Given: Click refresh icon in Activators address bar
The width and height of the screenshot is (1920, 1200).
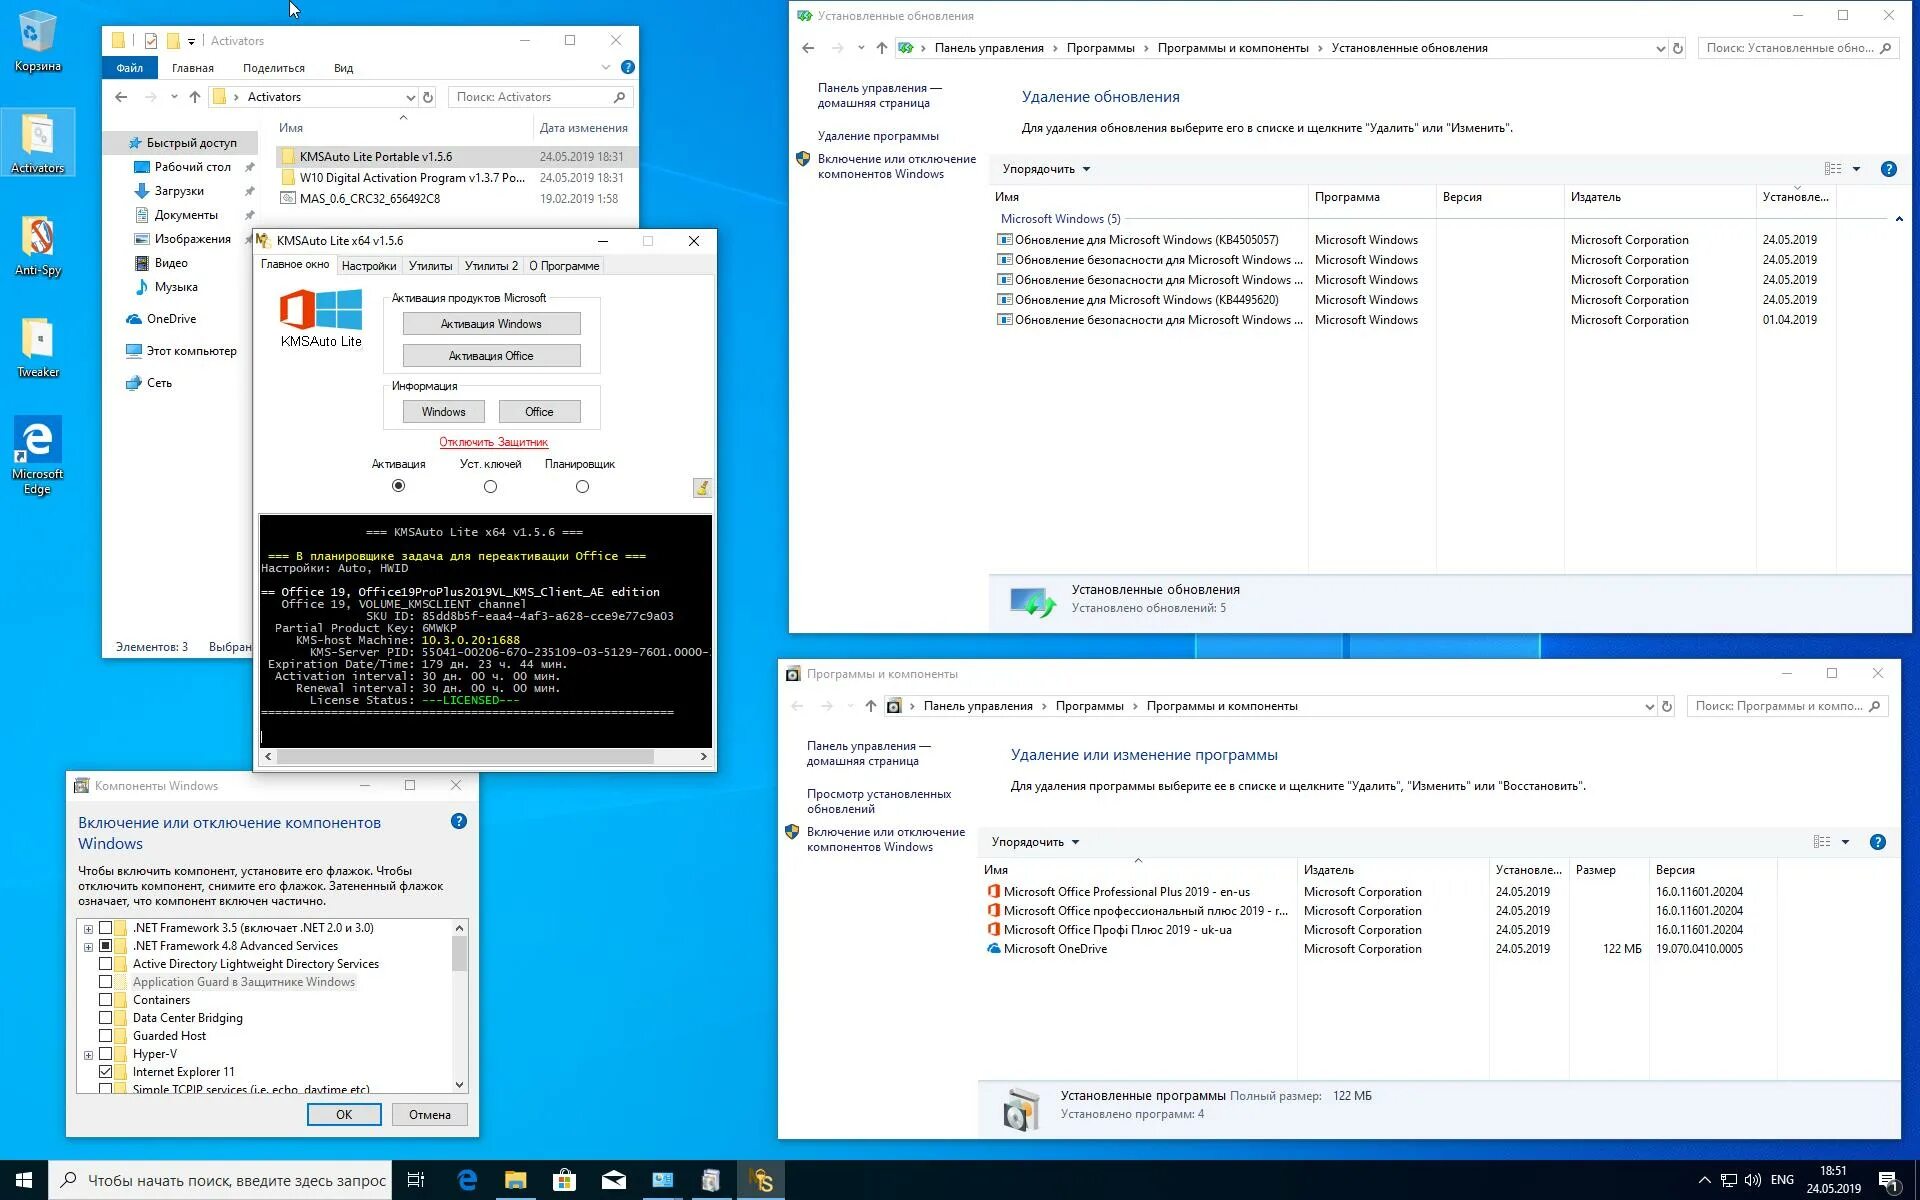Looking at the screenshot, I should tap(428, 97).
